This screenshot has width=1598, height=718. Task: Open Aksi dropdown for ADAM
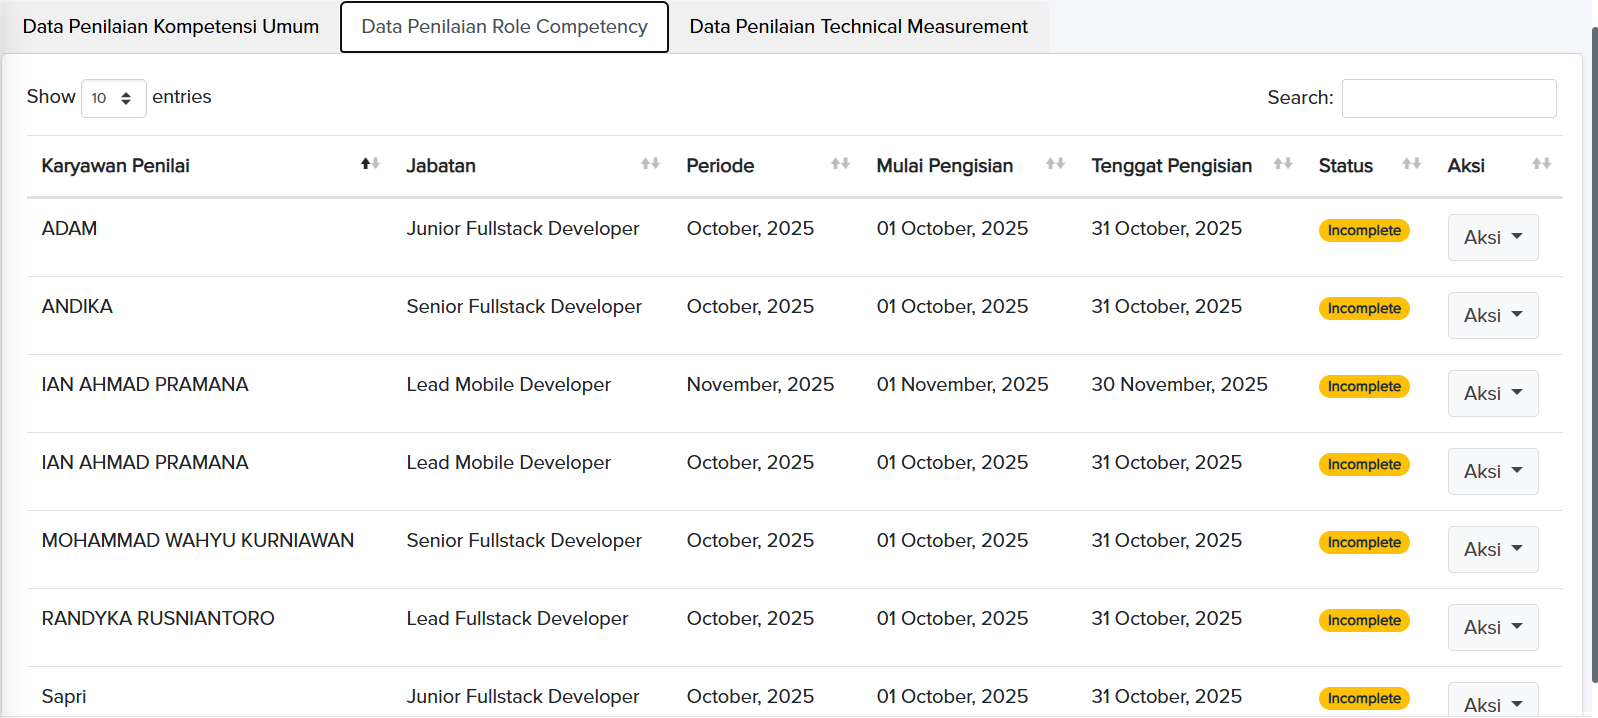[x=1492, y=238]
